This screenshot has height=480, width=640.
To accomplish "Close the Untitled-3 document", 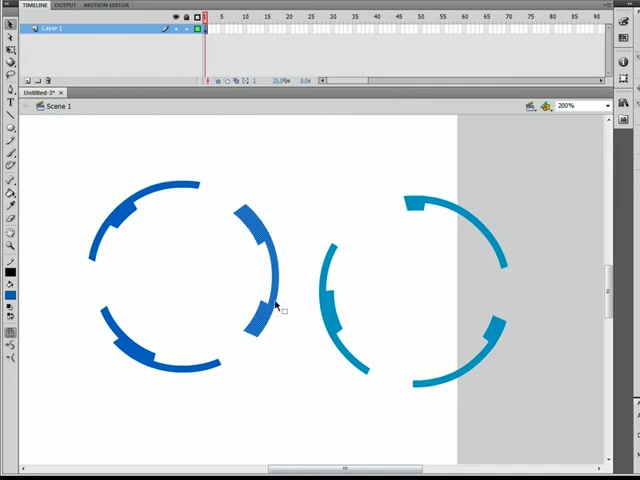I will coord(61,93).
